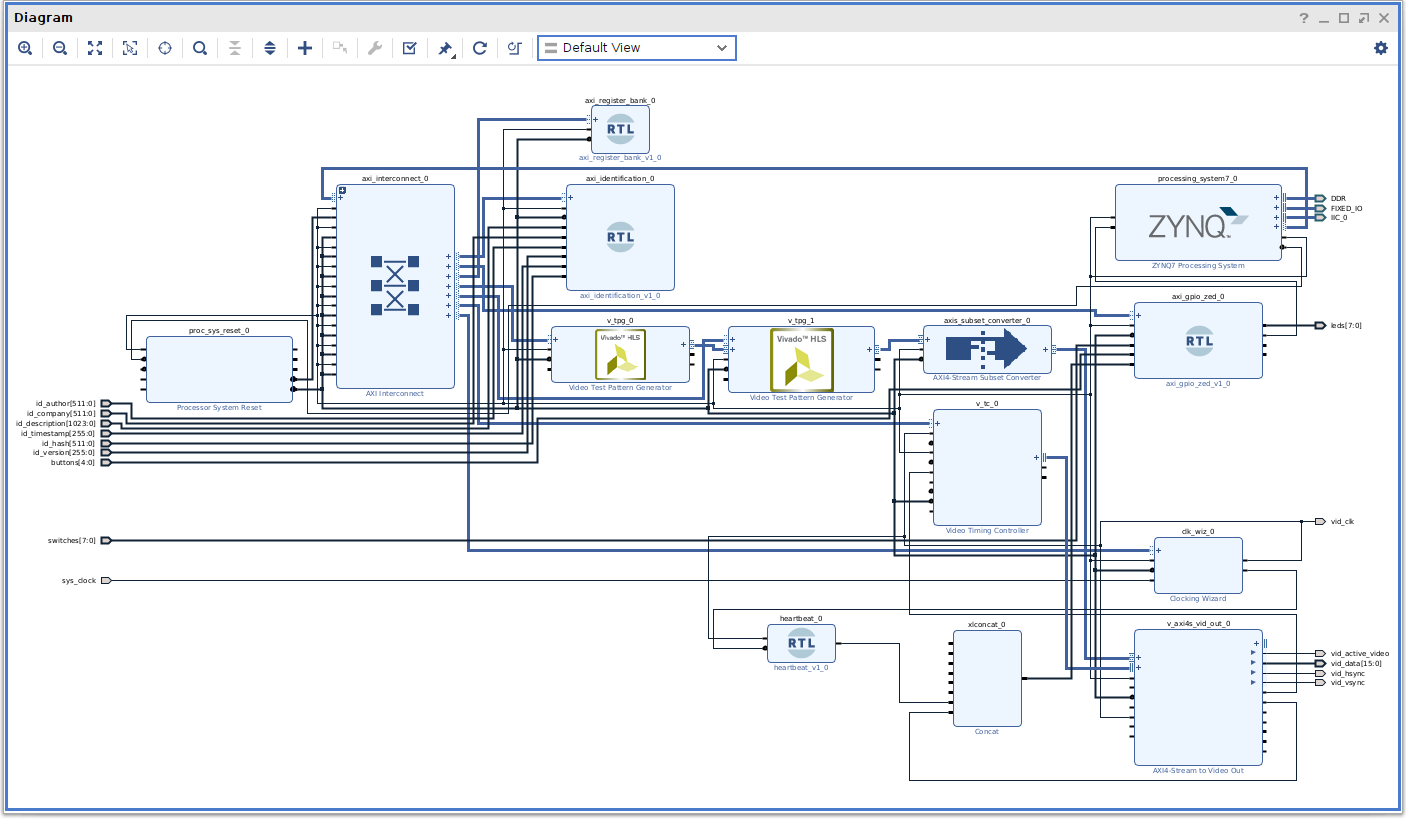Click the Regenerate Layout refresh icon
Image resolution: width=1406 pixels, height=819 pixels.
coord(480,48)
